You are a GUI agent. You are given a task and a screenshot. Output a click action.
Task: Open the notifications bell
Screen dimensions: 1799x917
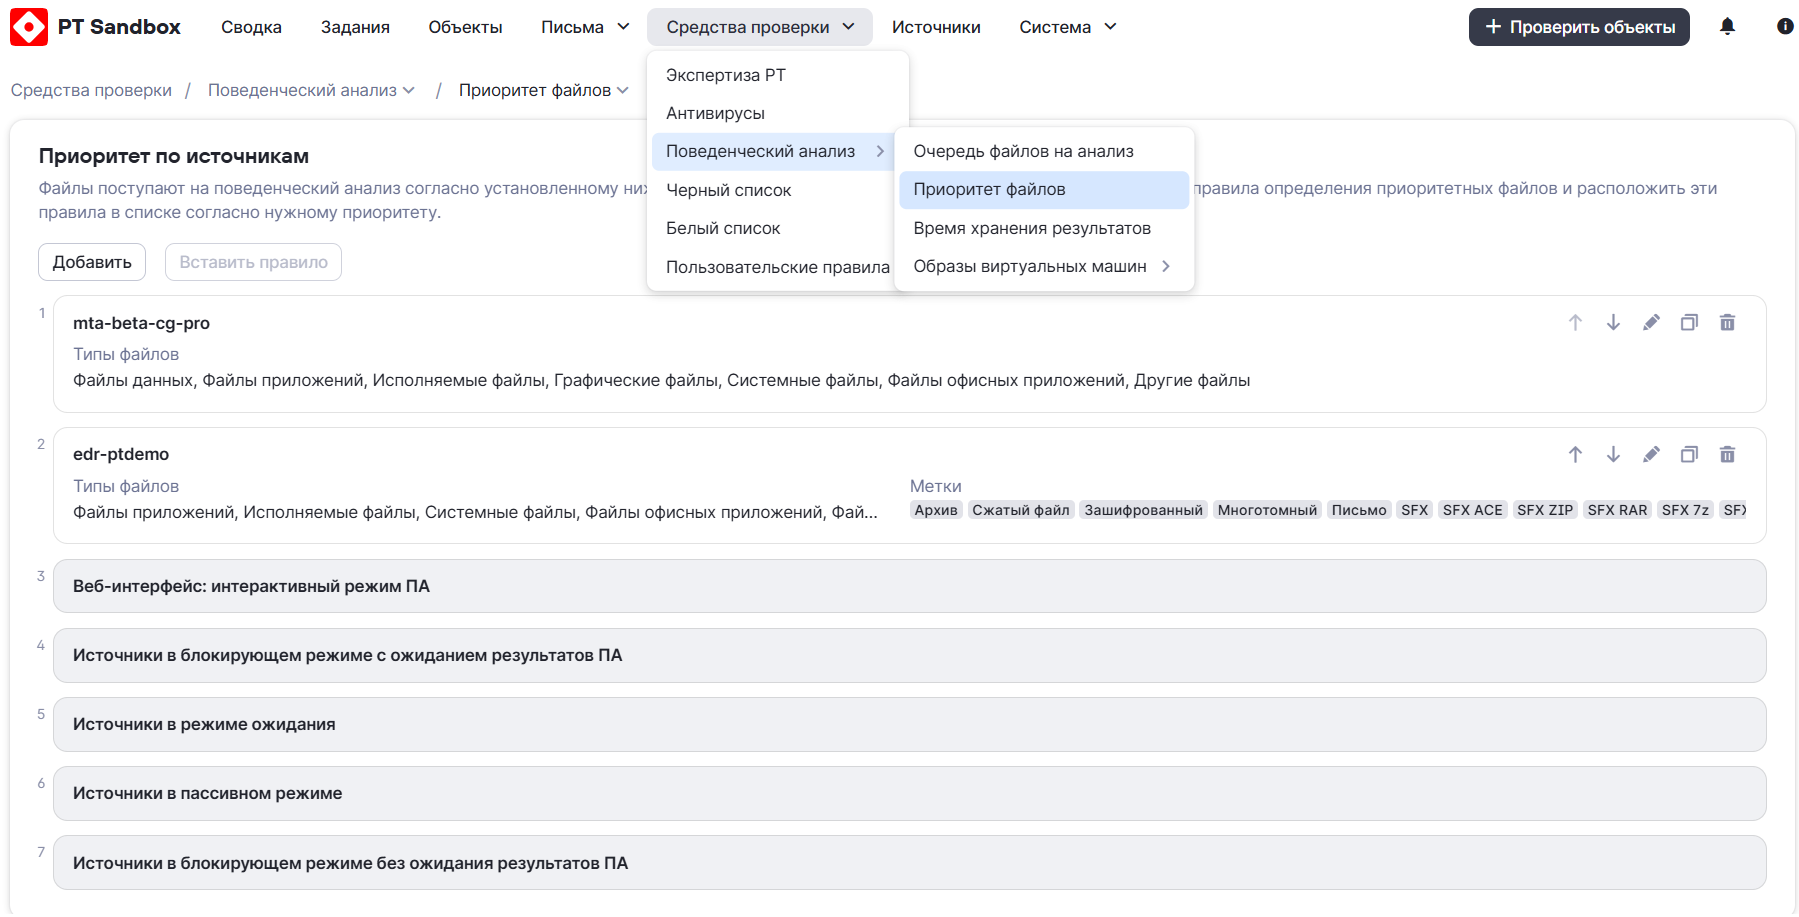point(1727,27)
